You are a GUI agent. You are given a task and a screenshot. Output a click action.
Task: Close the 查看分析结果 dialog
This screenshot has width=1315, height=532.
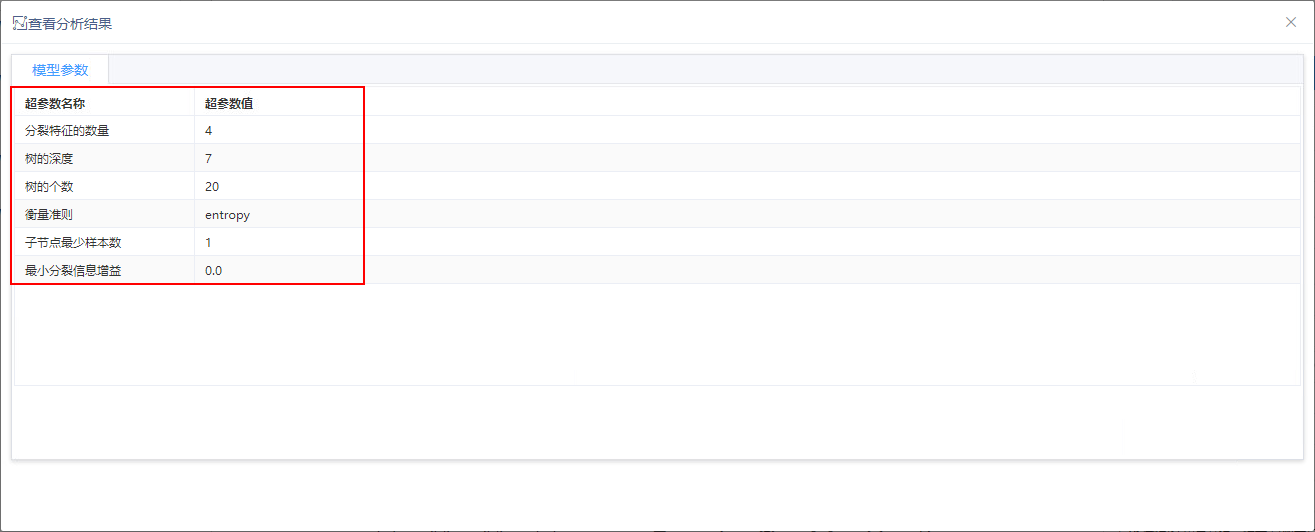[1291, 22]
